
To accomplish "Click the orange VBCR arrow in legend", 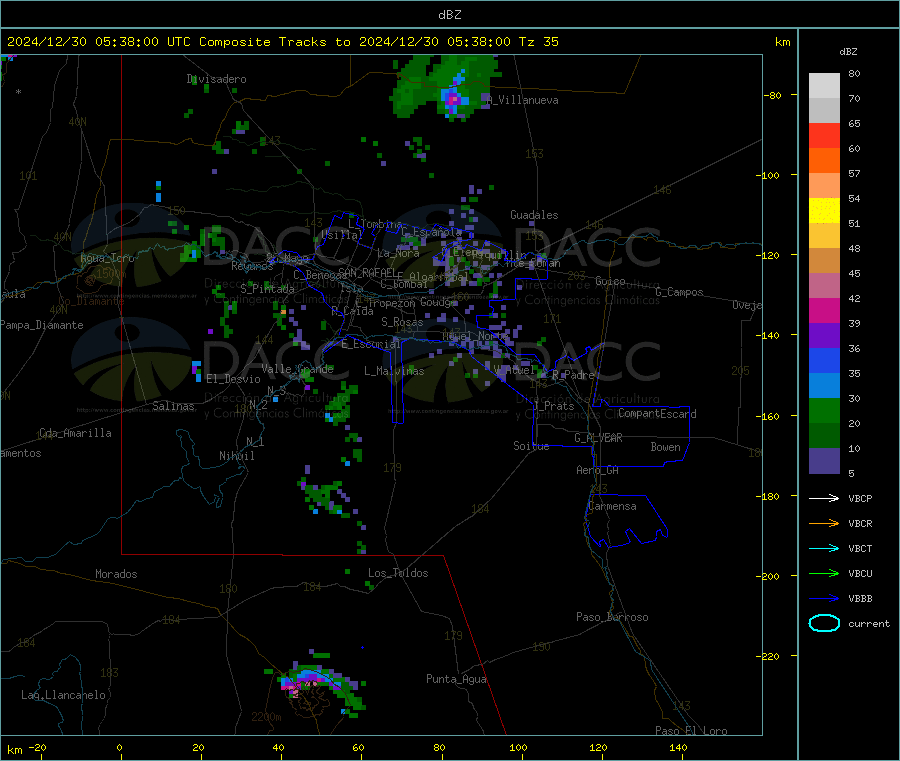I will coord(824,523).
